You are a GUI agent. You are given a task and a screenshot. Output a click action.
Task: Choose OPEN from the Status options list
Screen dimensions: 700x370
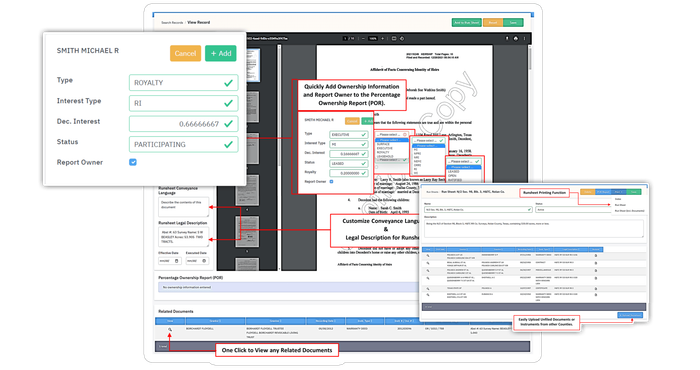coord(452,176)
